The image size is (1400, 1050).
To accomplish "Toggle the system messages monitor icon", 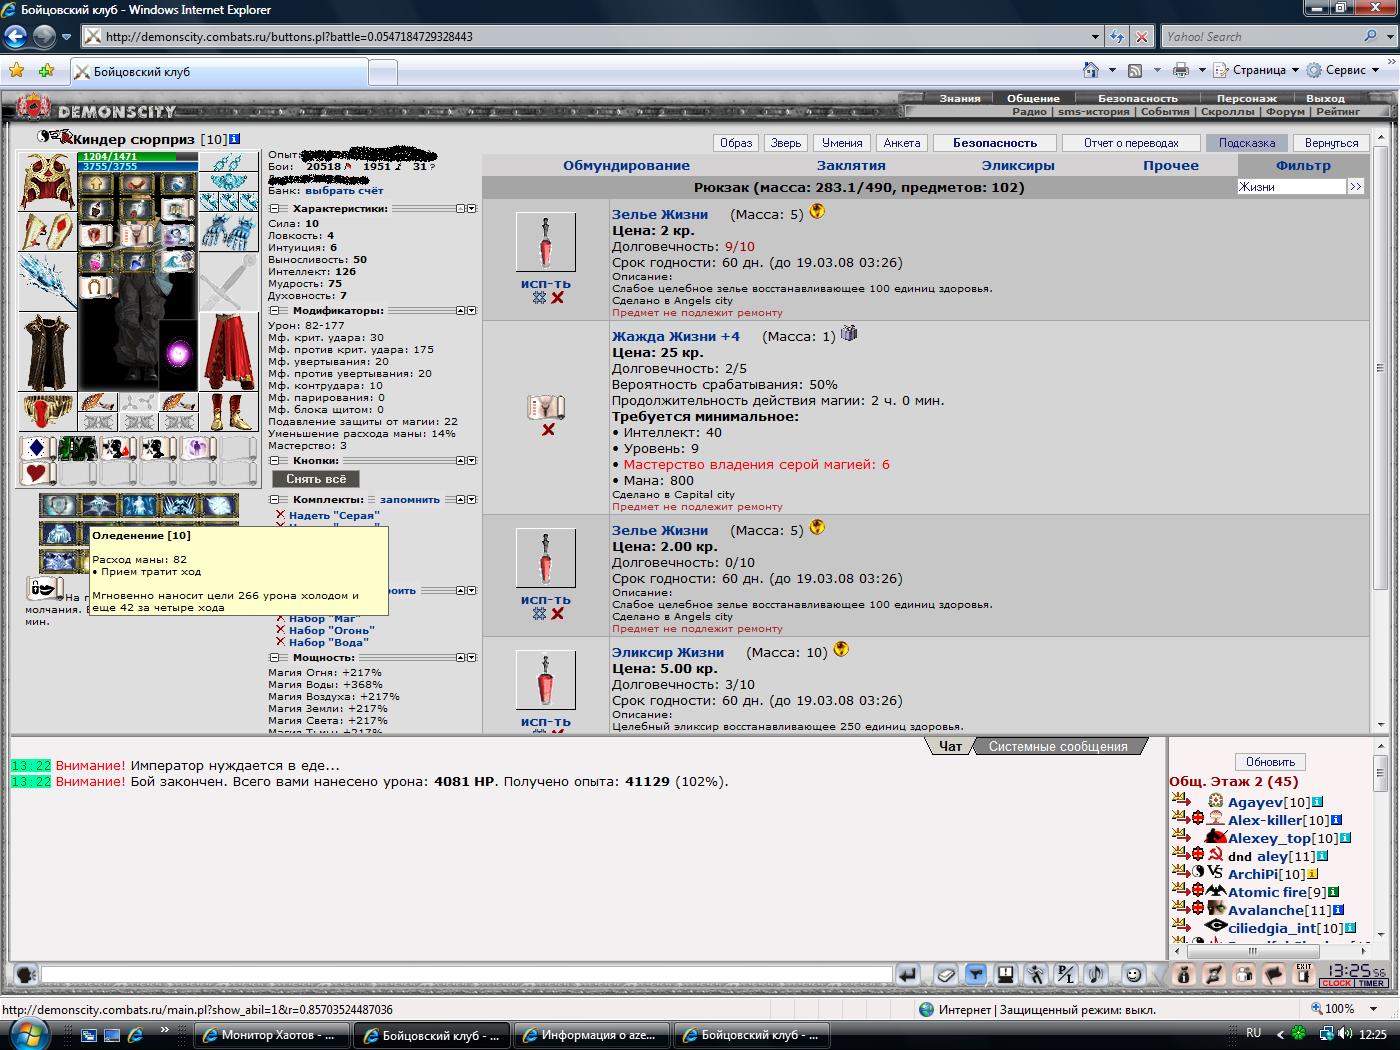I will 1005,974.
